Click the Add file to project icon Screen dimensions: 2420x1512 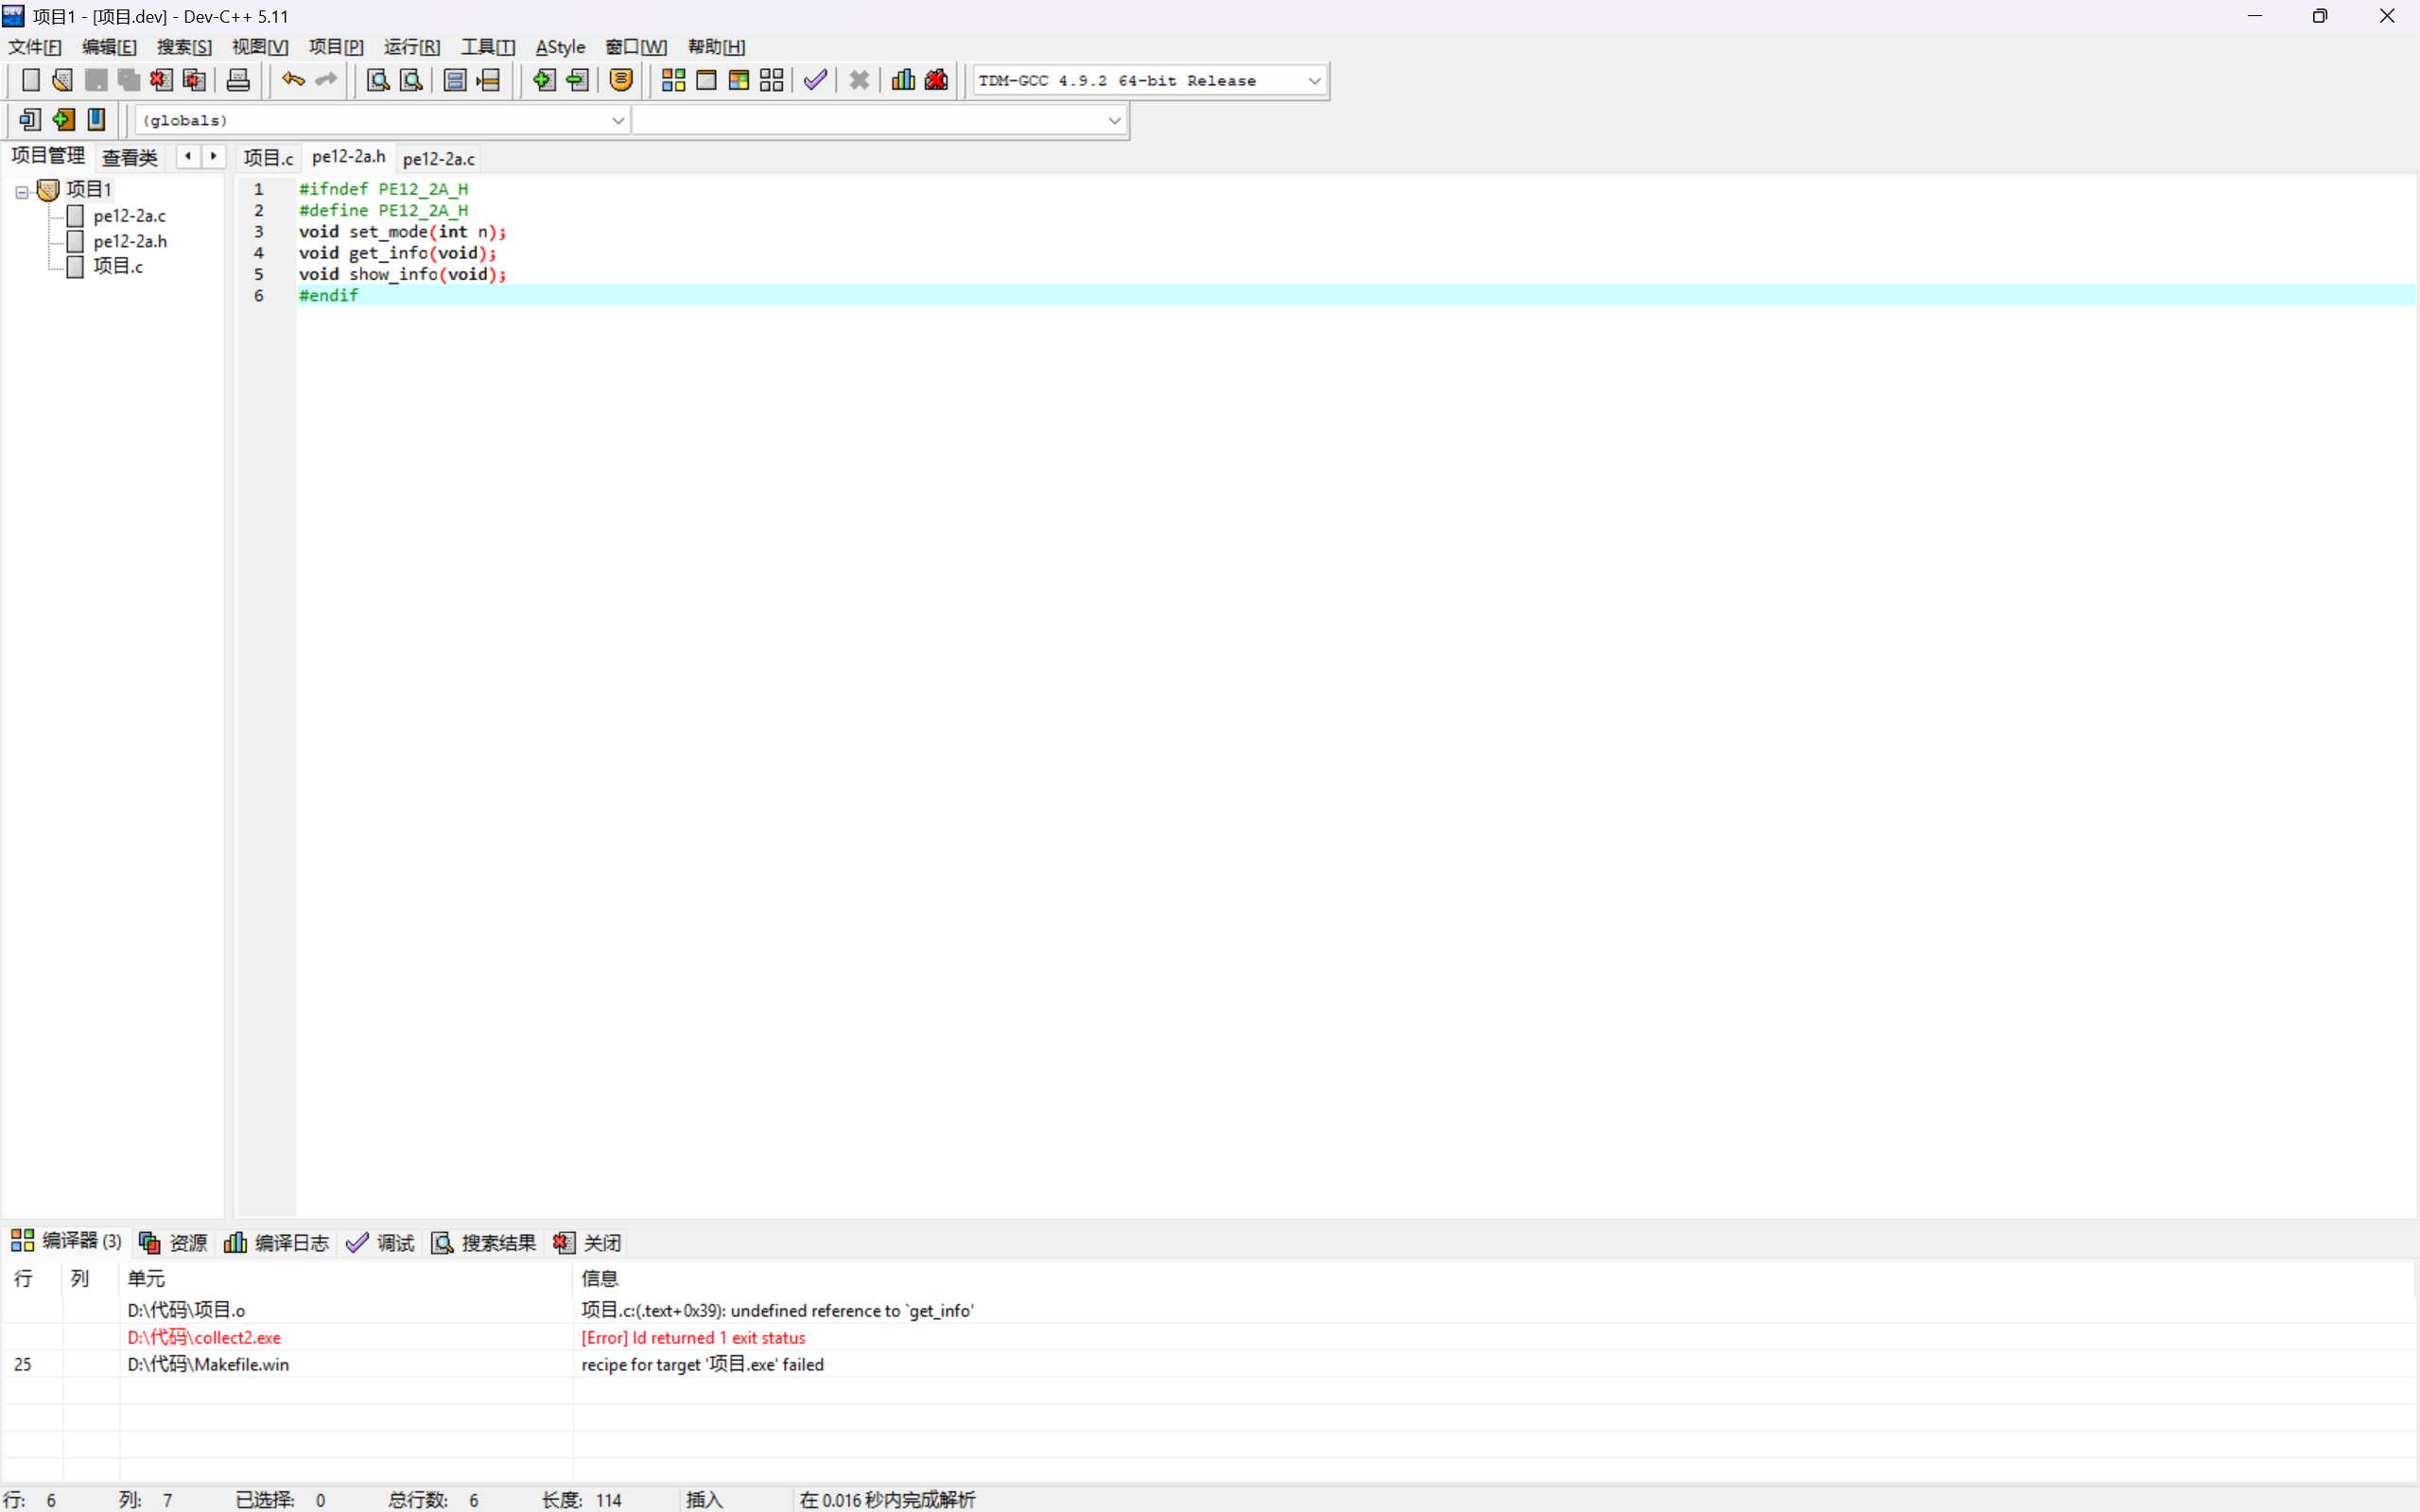[x=543, y=80]
